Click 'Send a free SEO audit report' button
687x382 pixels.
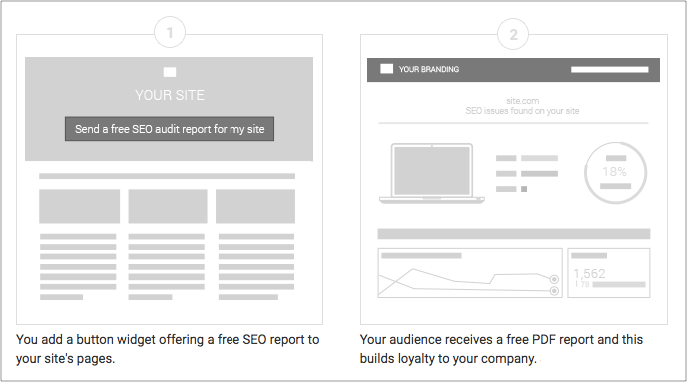(169, 129)
